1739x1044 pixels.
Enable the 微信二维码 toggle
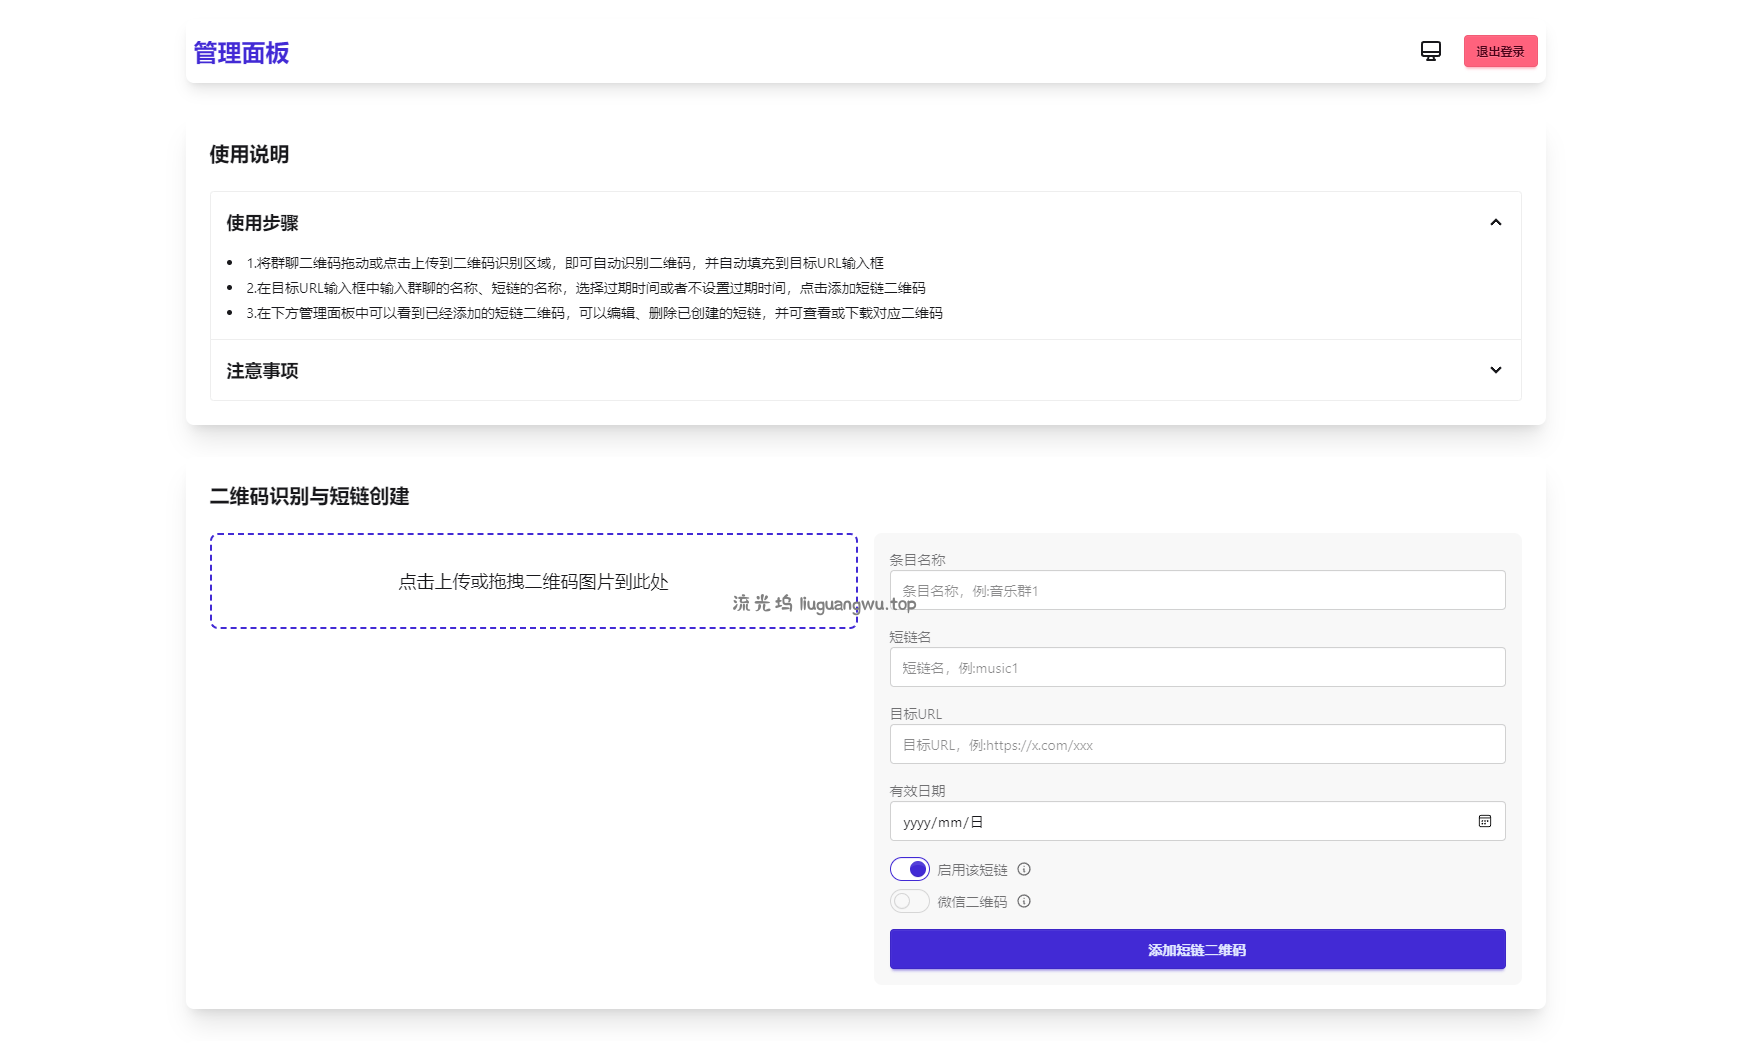(909, 900)
